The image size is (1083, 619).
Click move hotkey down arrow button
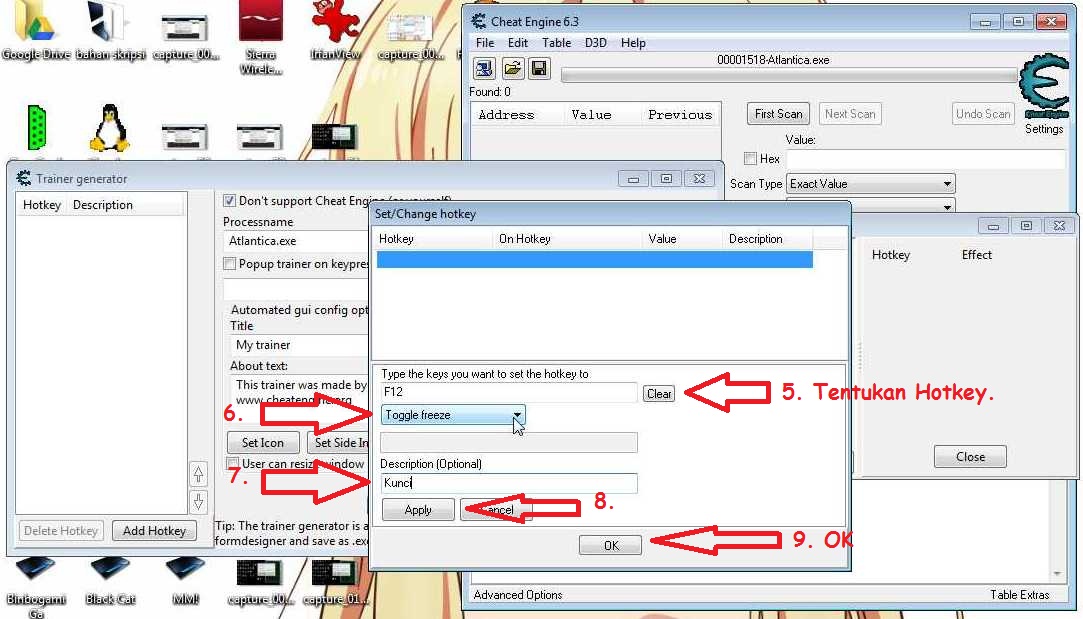pyautogui.click(x=198, y=502)
